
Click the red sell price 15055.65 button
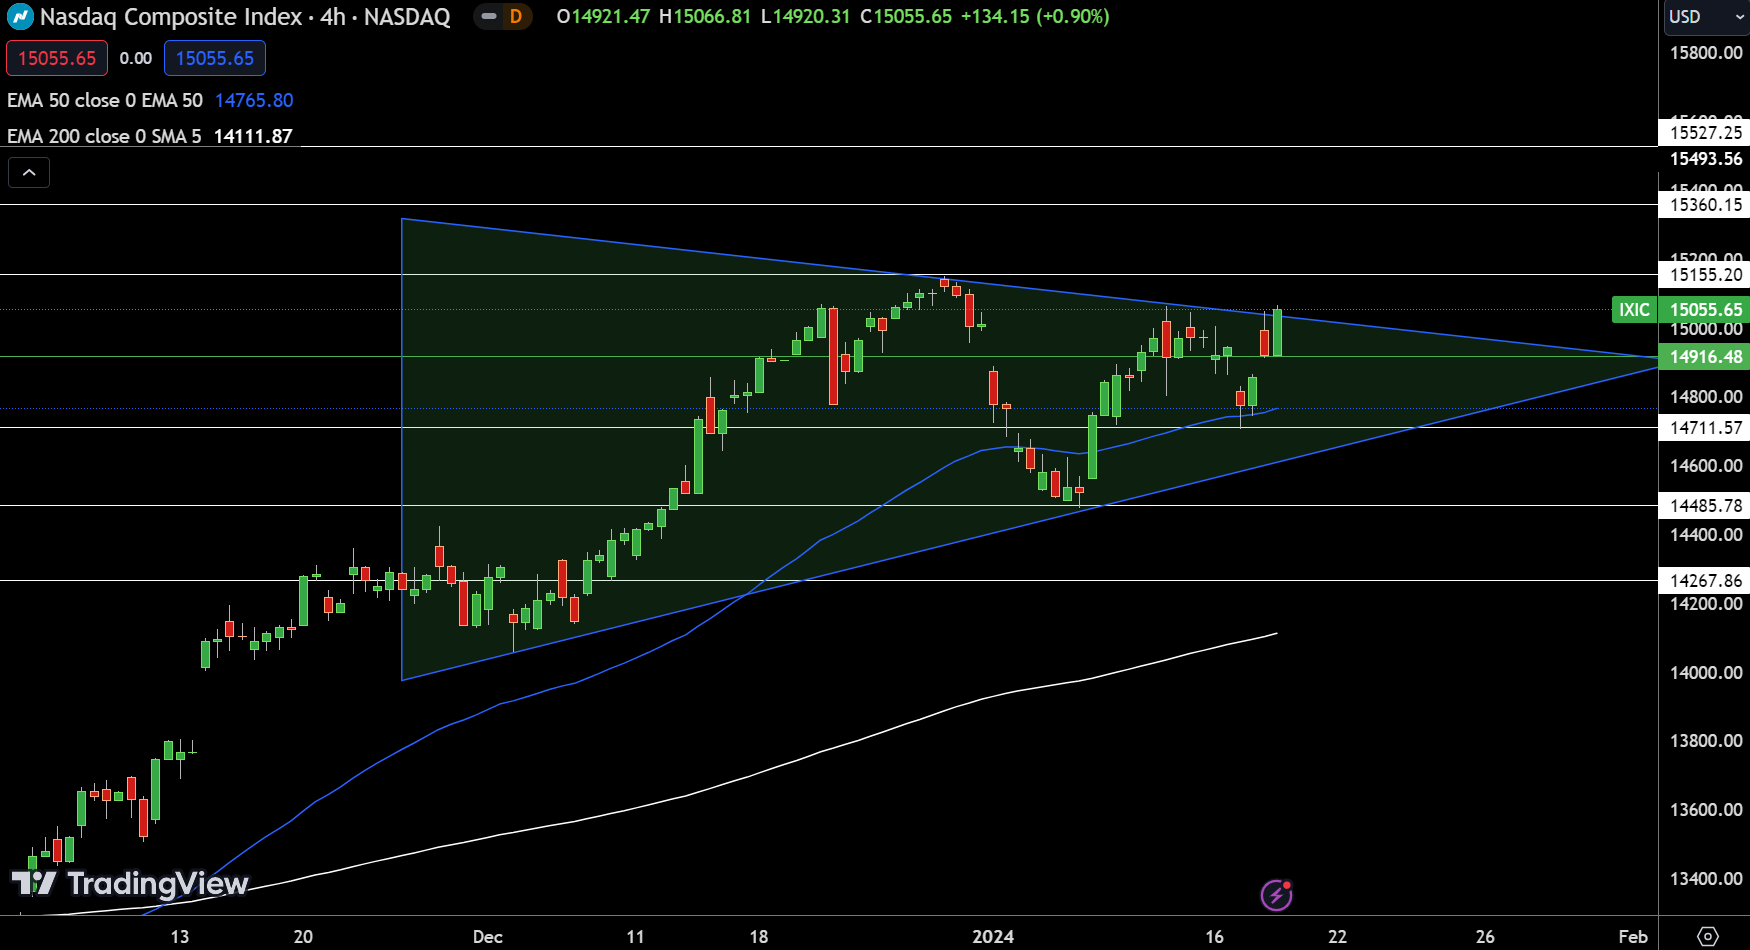tap(57, 58)
